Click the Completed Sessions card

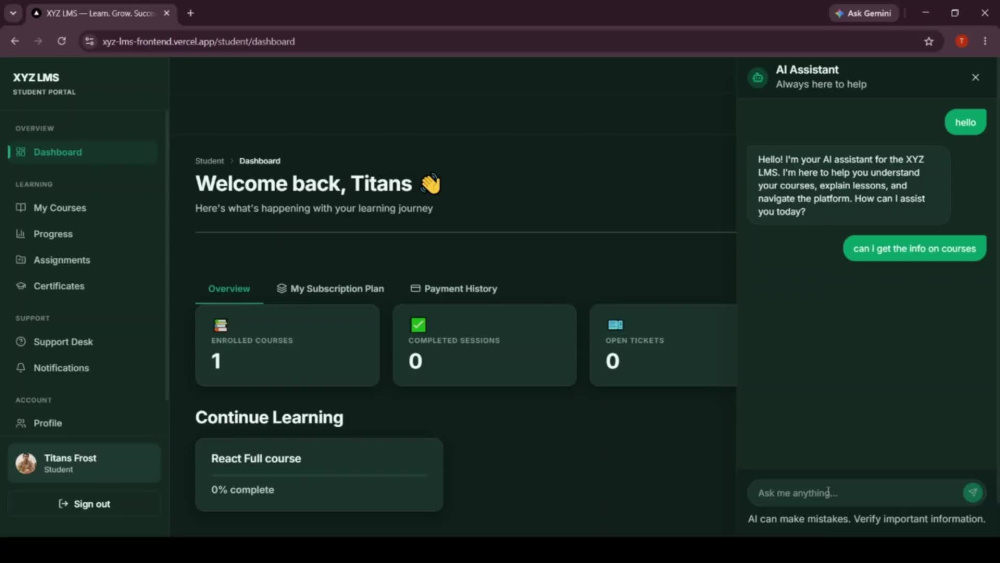click(x=485, y=345)
